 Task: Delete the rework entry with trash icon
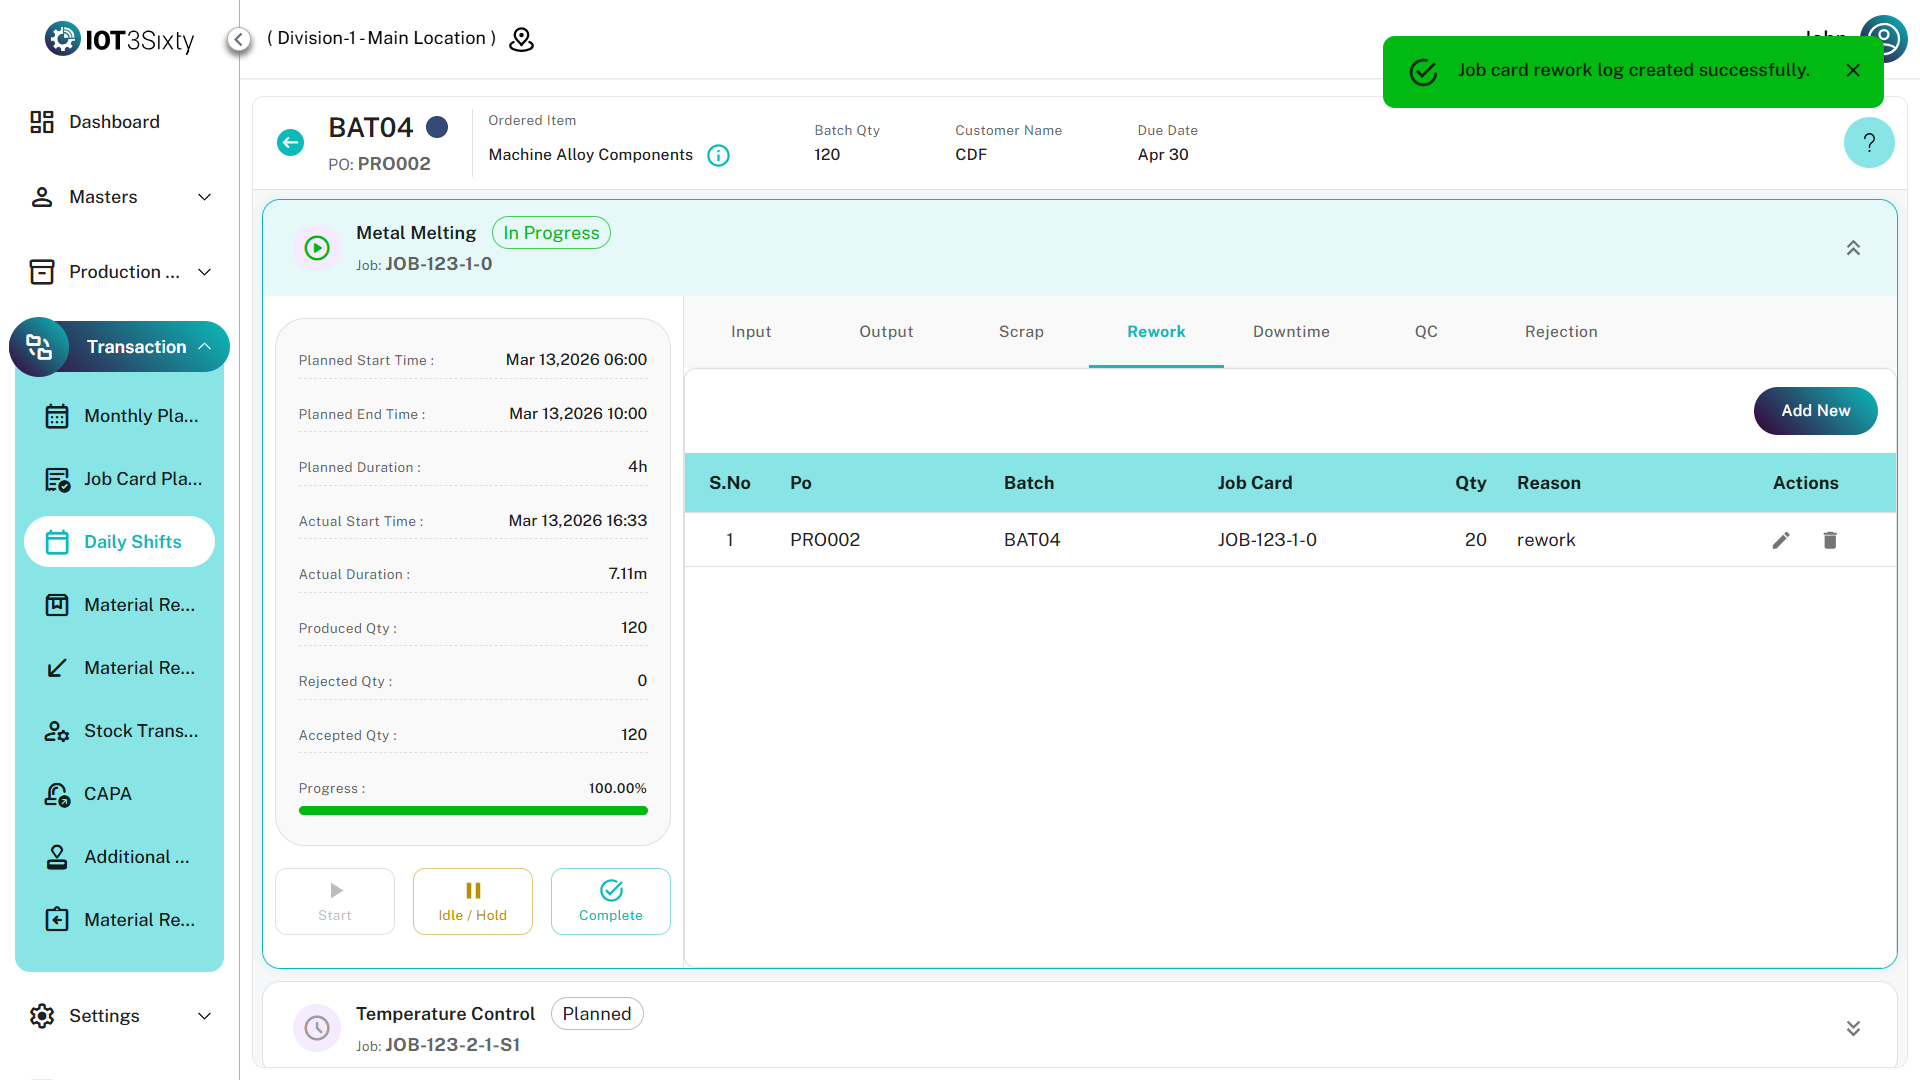[1830, 541]
